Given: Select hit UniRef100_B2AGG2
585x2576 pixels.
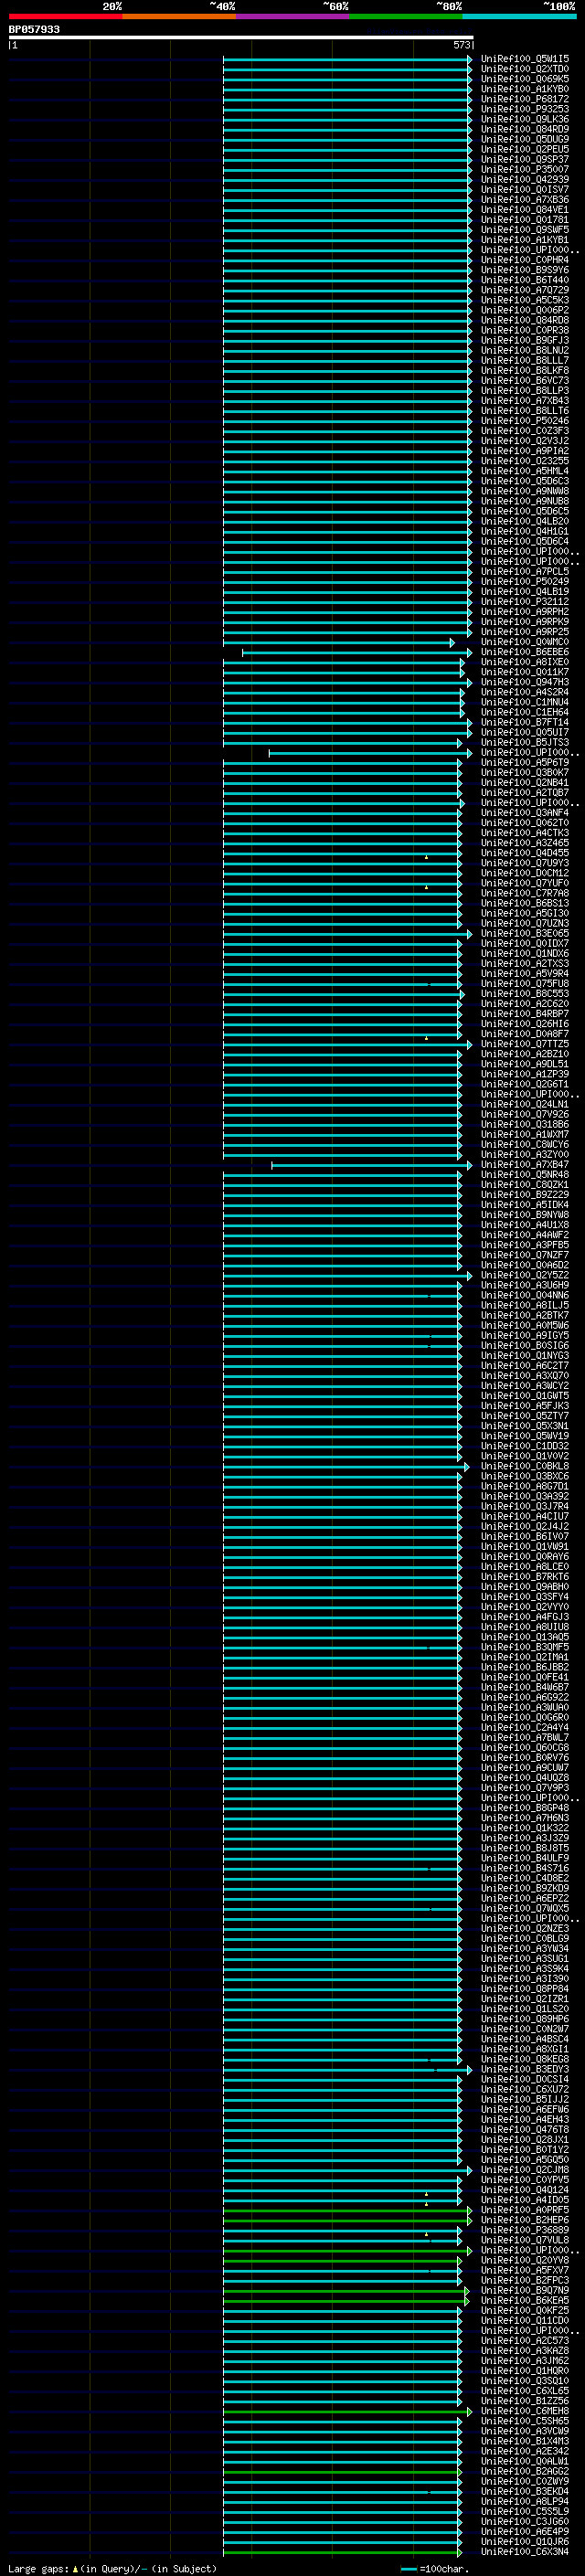Looking at the screenshot, I should tap(525, 2471).
